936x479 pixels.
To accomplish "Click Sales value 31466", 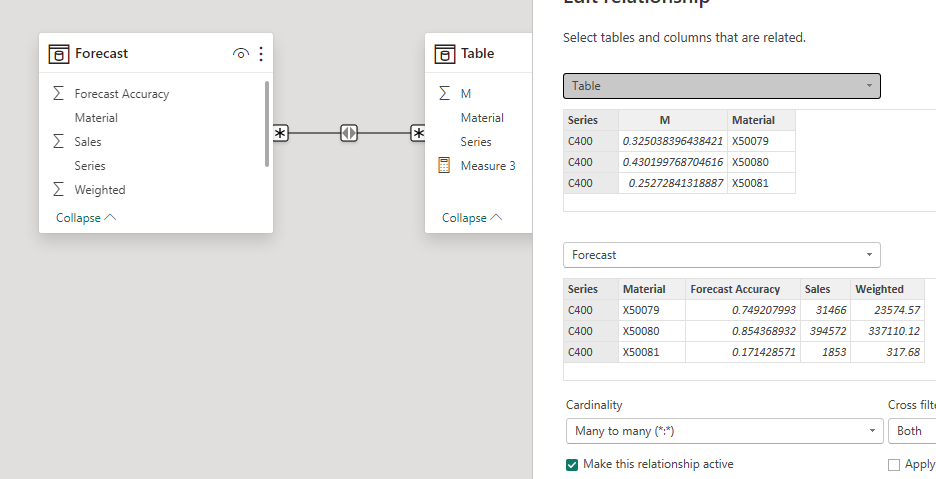I will coord(825,311).
